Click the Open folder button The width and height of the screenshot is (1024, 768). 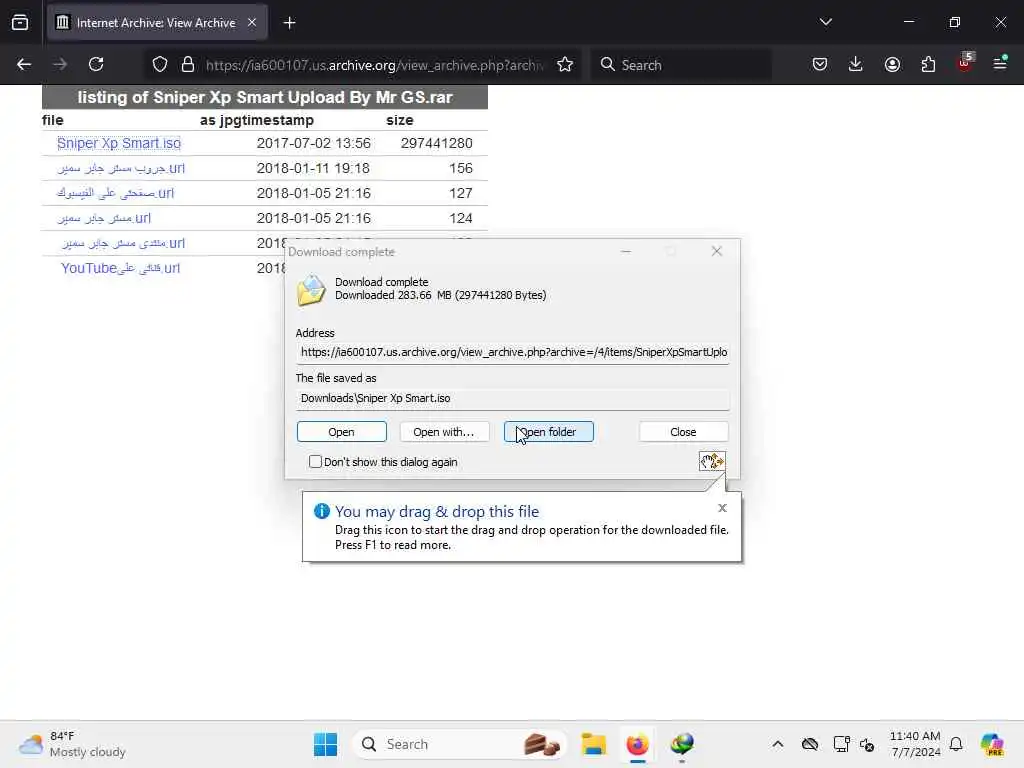549,432
